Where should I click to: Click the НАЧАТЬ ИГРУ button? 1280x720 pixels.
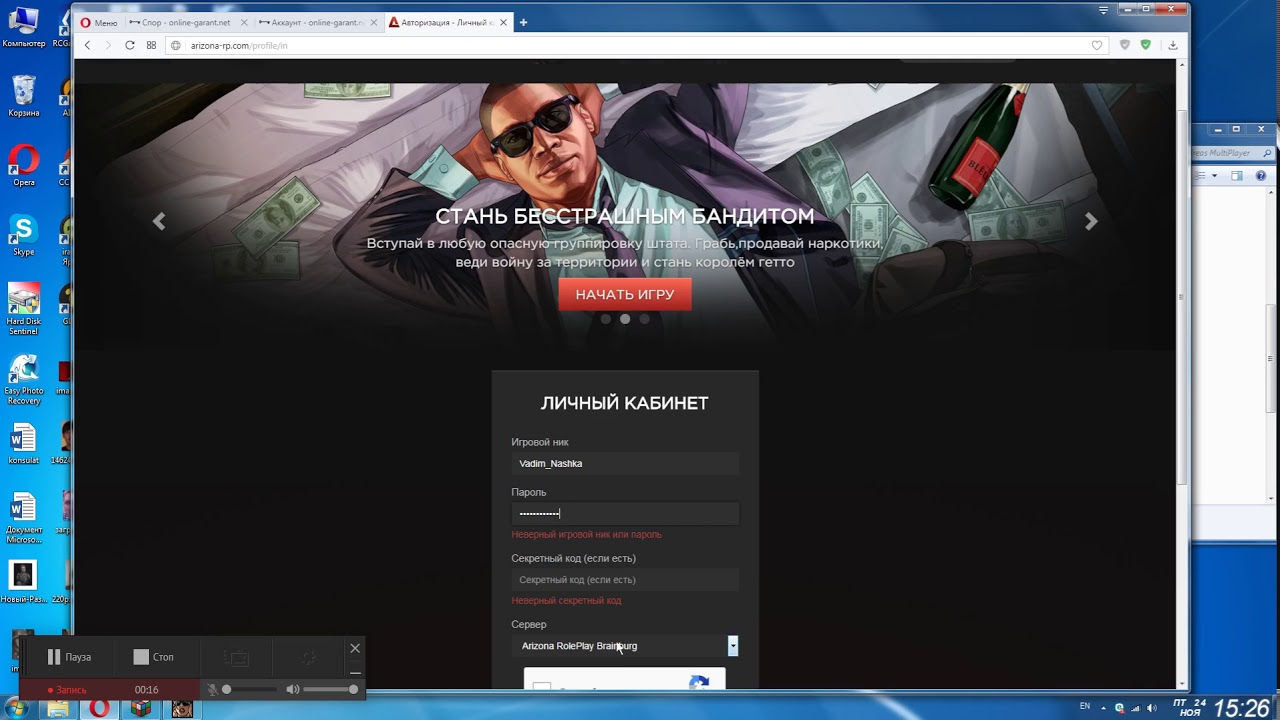coord(625,295)
